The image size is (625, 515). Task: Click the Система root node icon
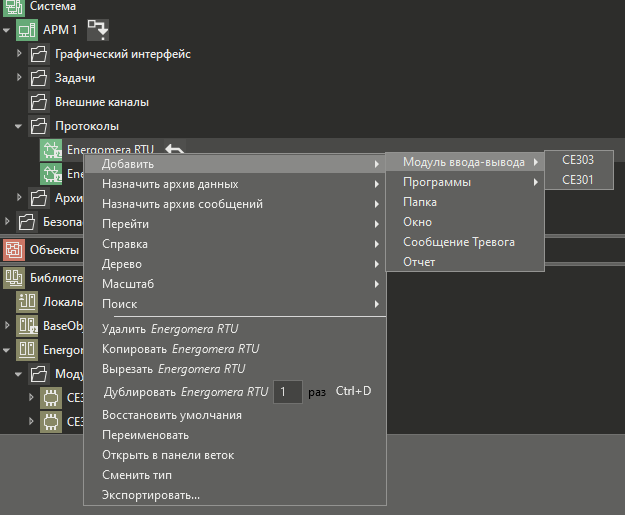14,6
